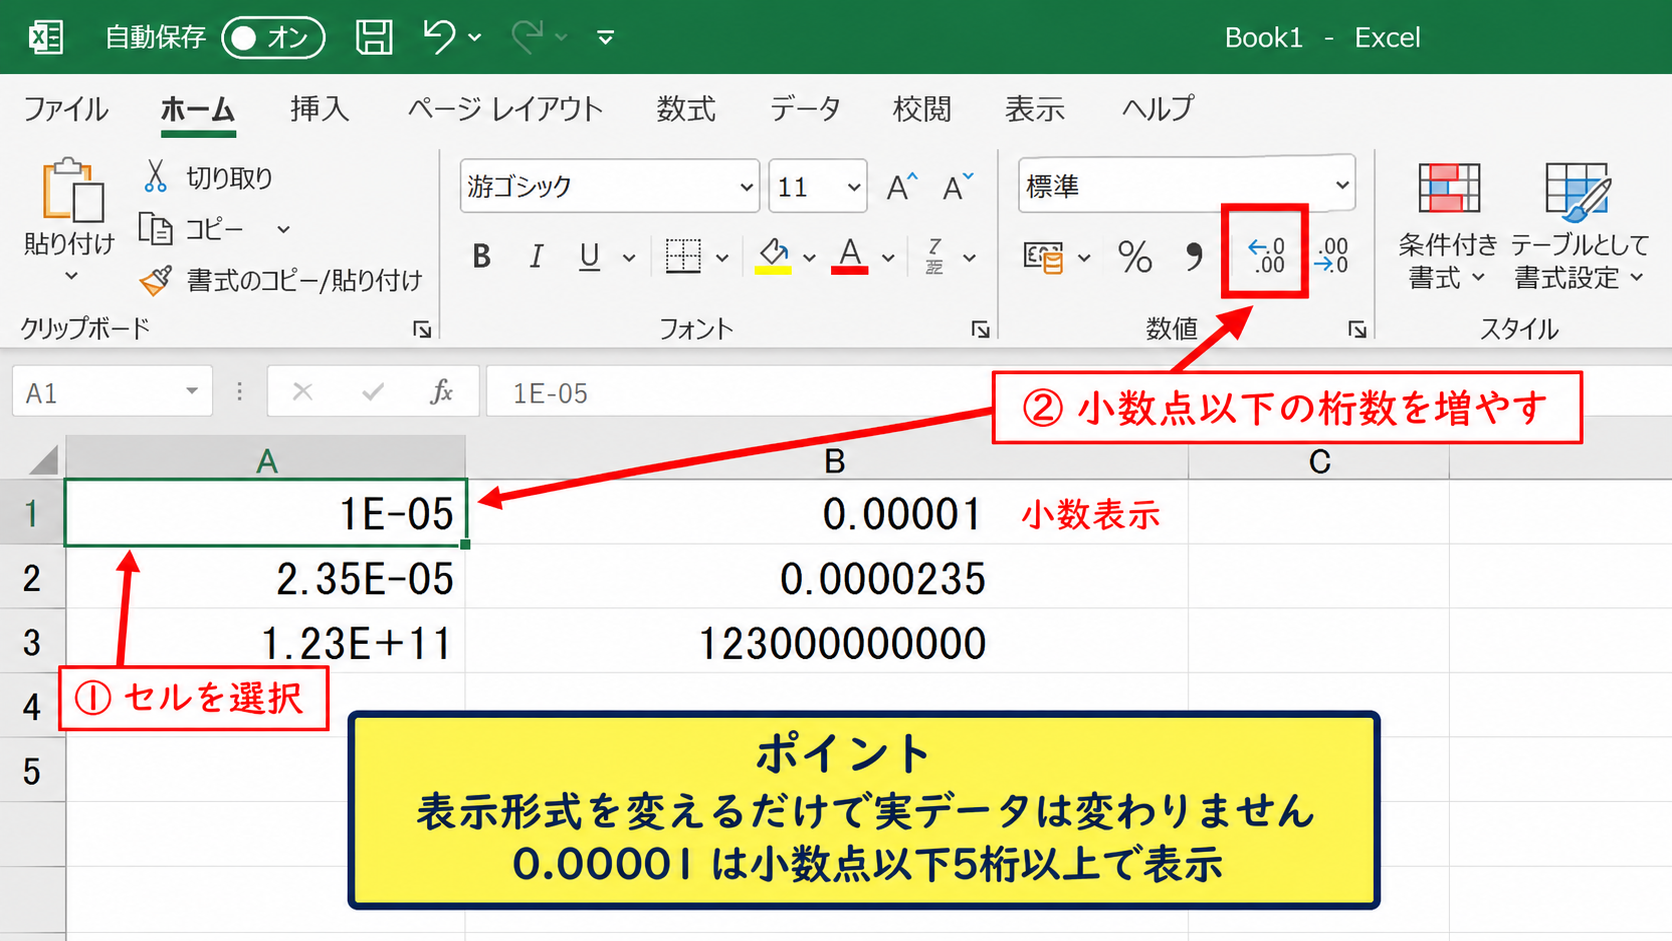Open 条件付き書式 conditional formatting
The height and width of the screenshot is (941, 1672).
(x=1447, y=226)
